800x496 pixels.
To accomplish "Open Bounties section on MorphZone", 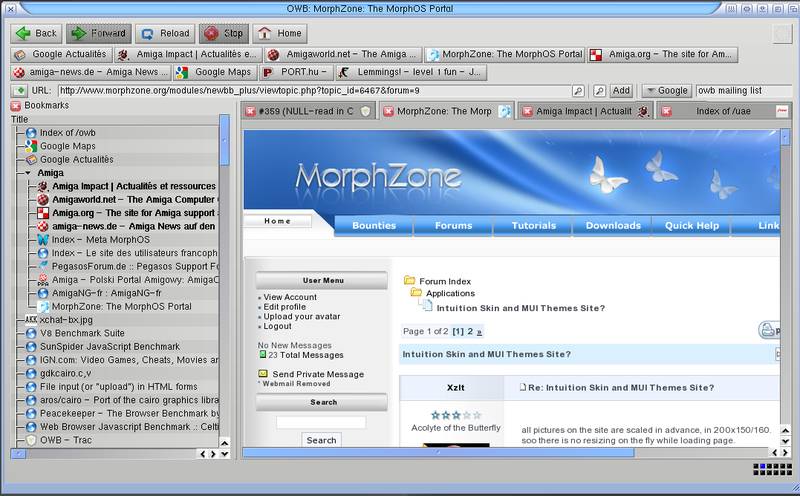I will [x=374, y=226].
